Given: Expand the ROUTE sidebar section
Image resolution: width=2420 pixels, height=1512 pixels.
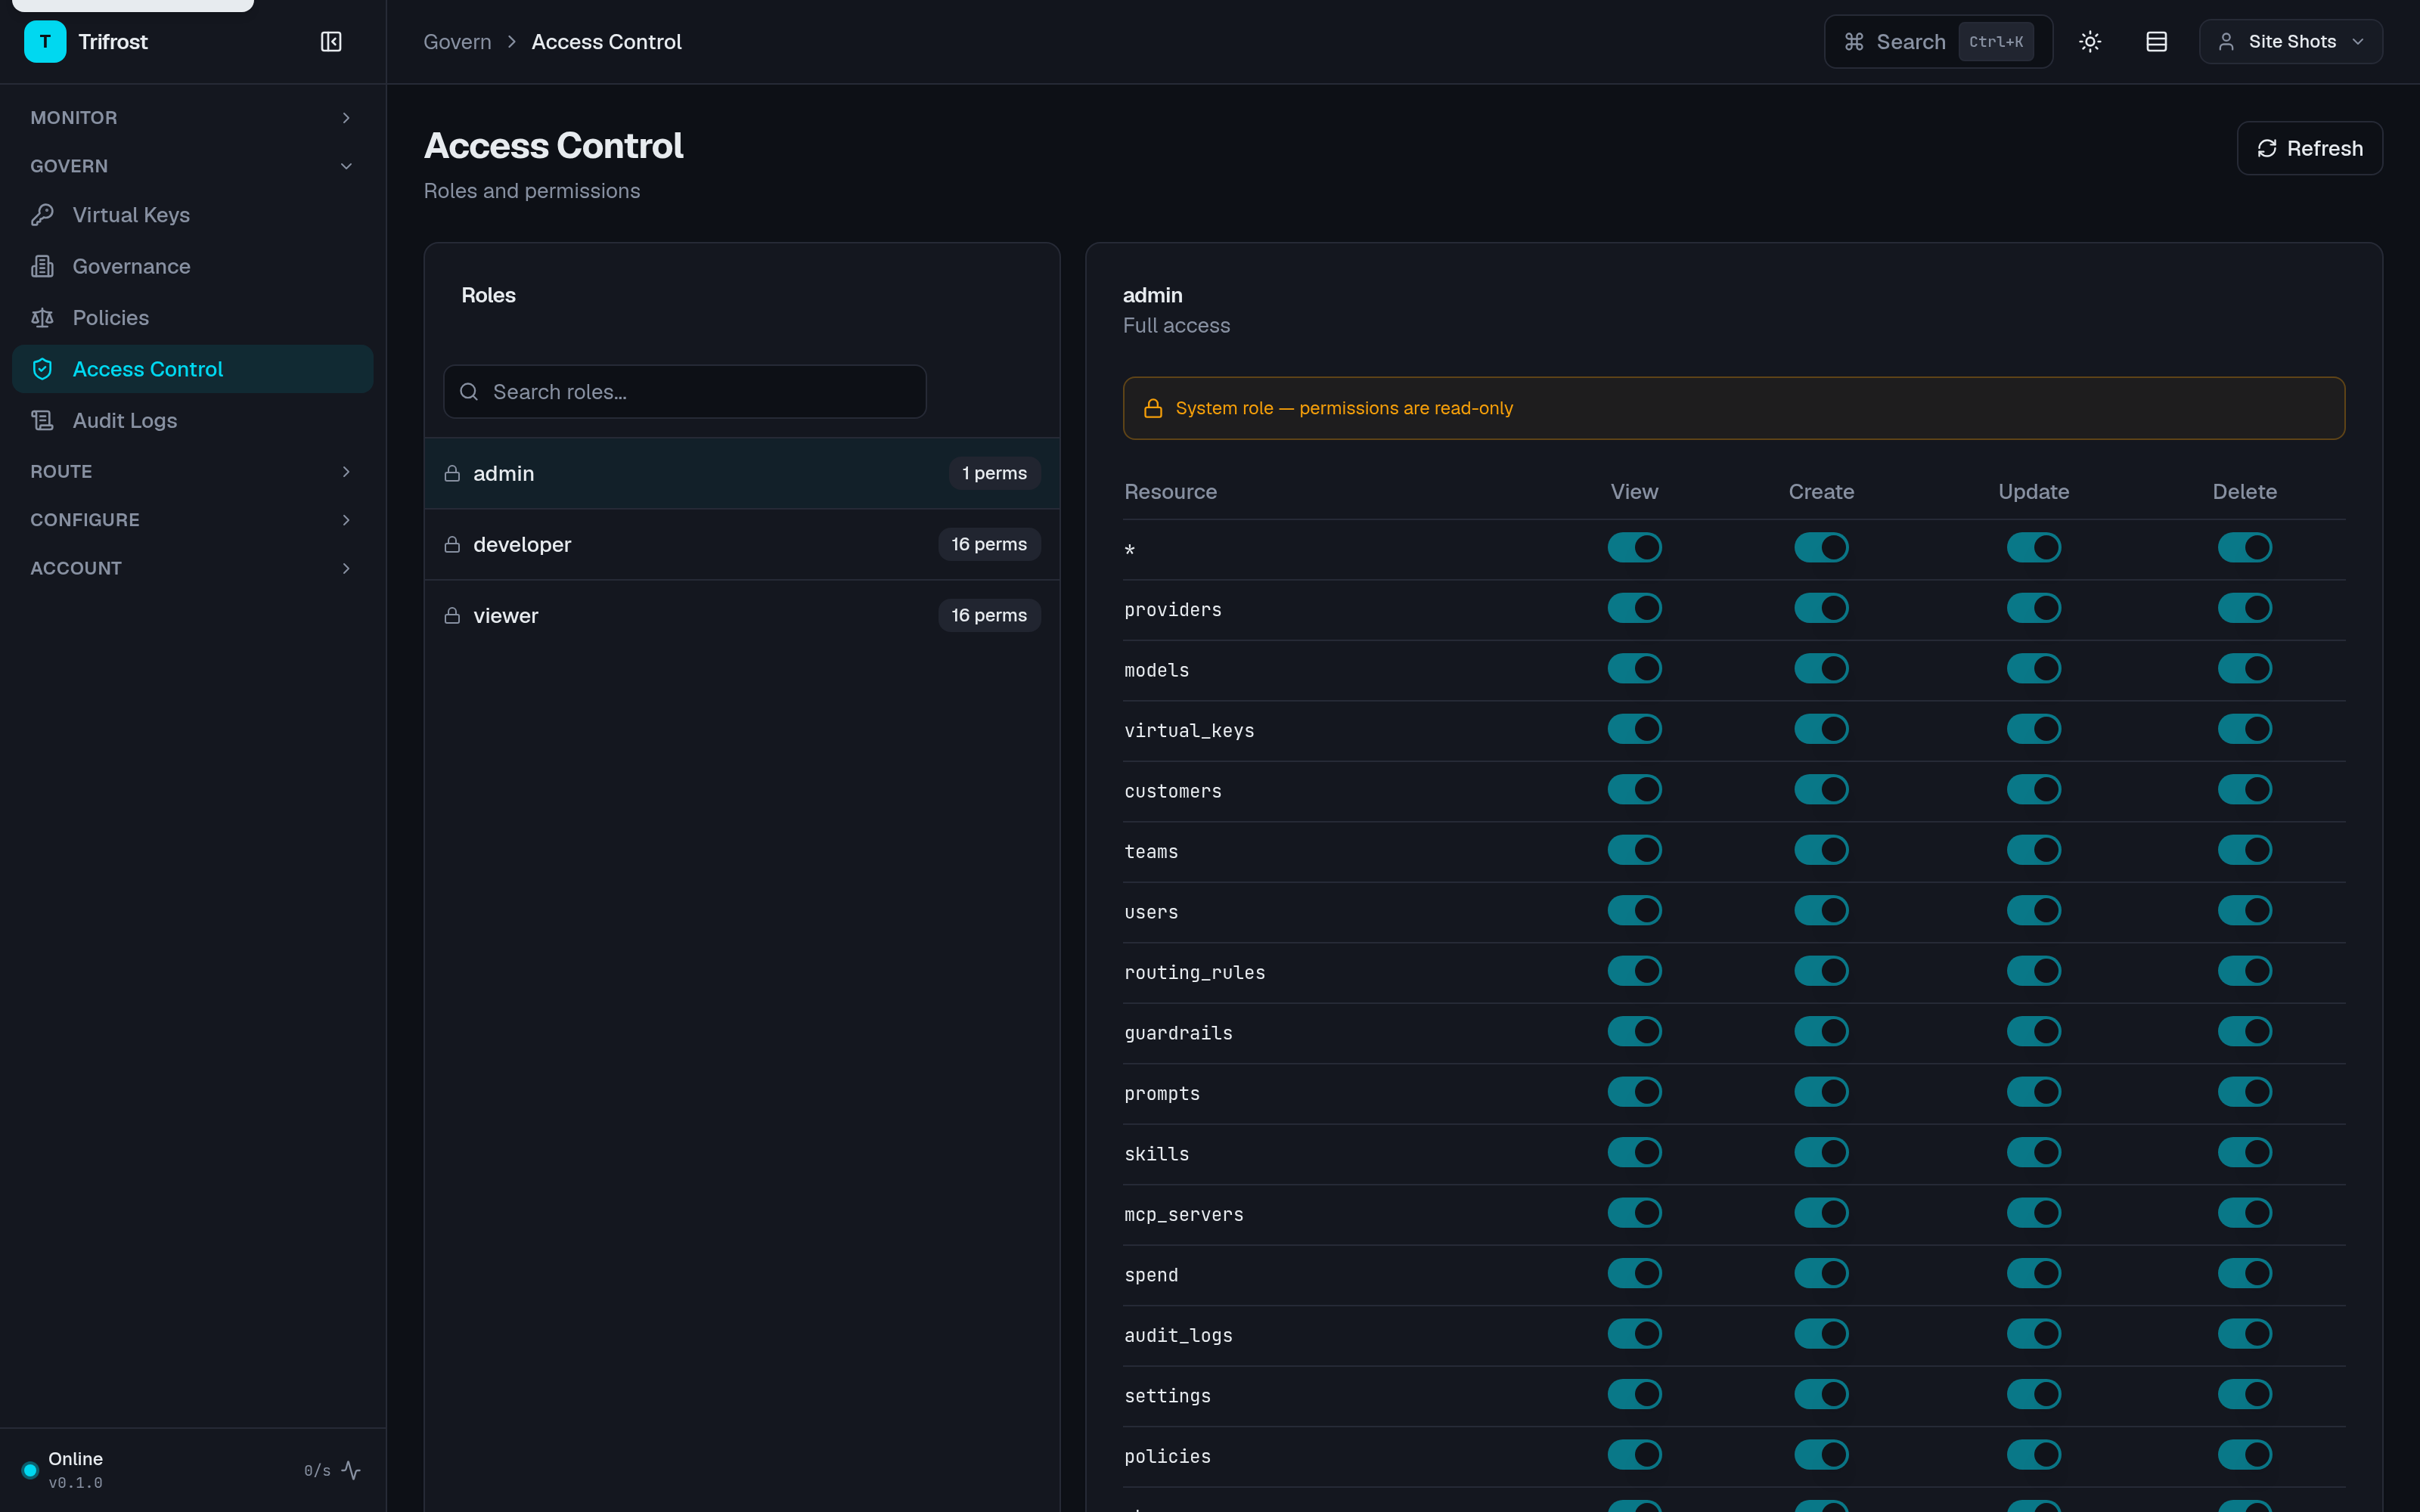Looking at the screenshot, I should coord(192,471).
